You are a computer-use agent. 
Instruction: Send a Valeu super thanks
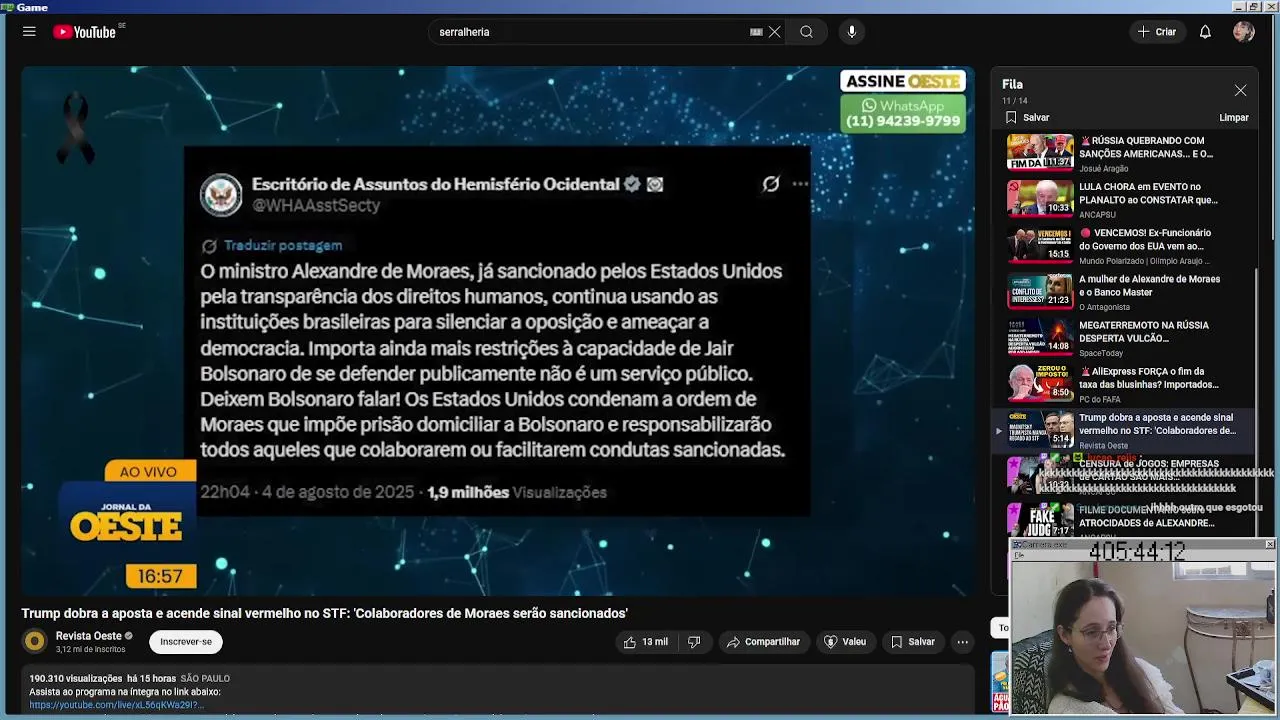(x=844, y=642)
